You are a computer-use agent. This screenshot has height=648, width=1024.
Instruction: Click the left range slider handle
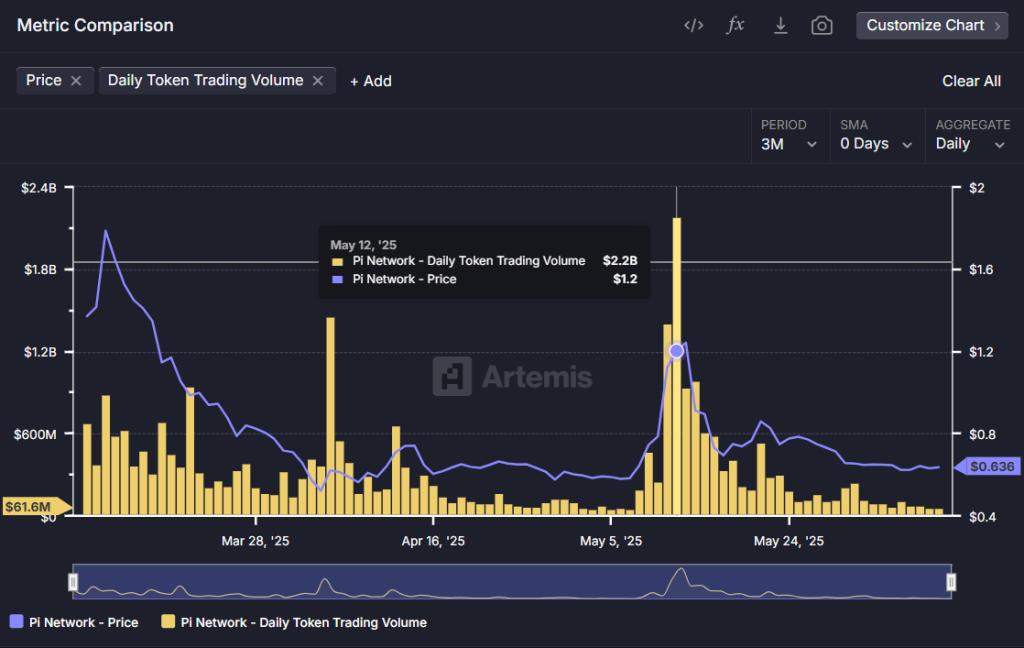coord(73,581)
